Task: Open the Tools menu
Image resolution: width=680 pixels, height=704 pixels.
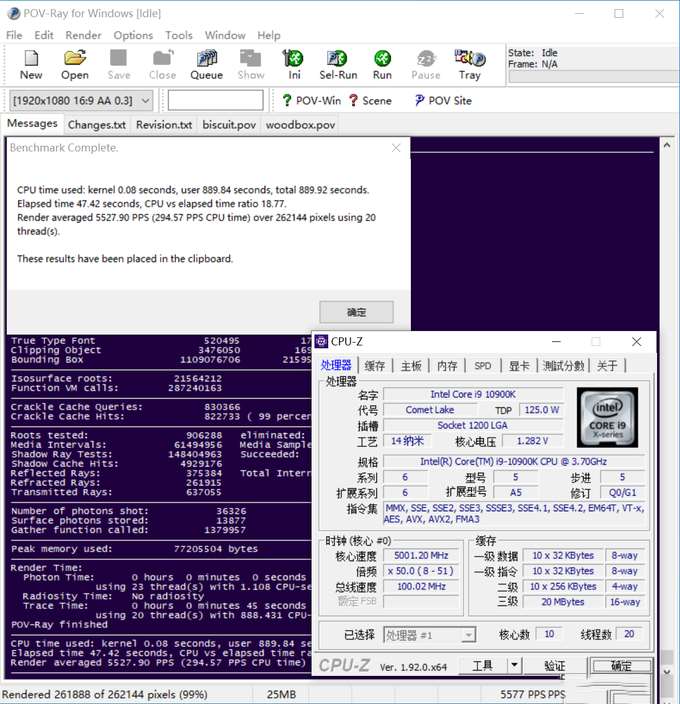Action: [179, 35]
